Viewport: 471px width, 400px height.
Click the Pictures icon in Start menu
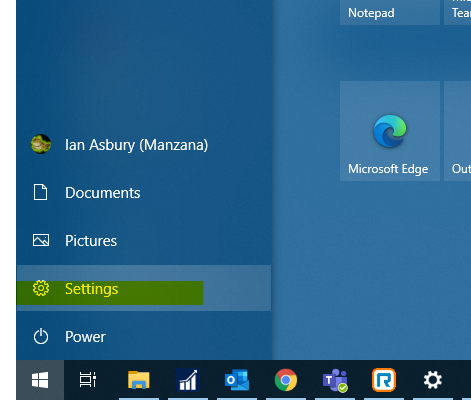coord(41,240)
